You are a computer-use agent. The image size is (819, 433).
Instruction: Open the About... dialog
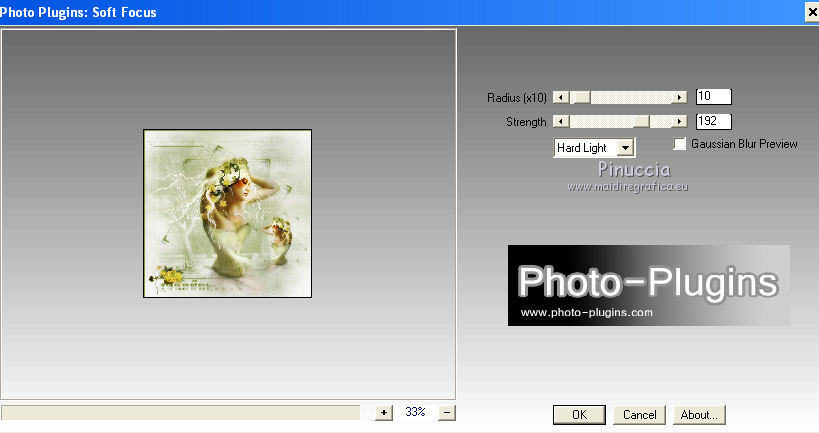pyautogui.click(x=699, y=415)
